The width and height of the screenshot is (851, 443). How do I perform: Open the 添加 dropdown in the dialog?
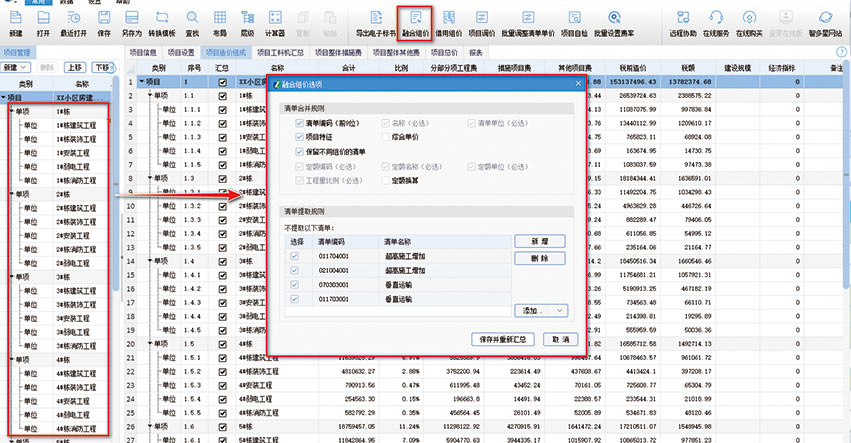pyautogui.click(x=541, y=310)
